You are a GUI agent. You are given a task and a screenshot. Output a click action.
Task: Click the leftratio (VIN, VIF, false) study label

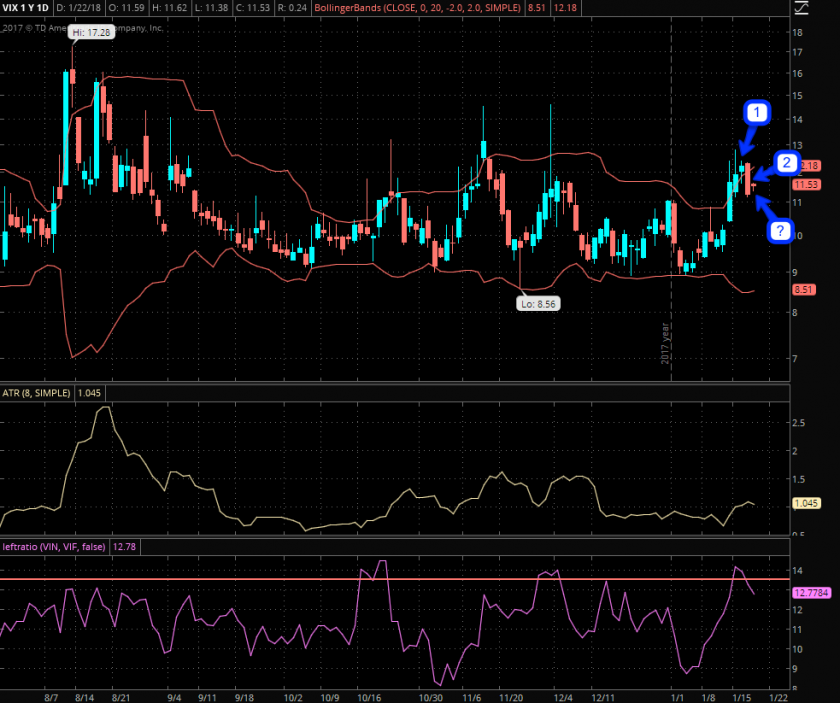click(x=54, y=545)
